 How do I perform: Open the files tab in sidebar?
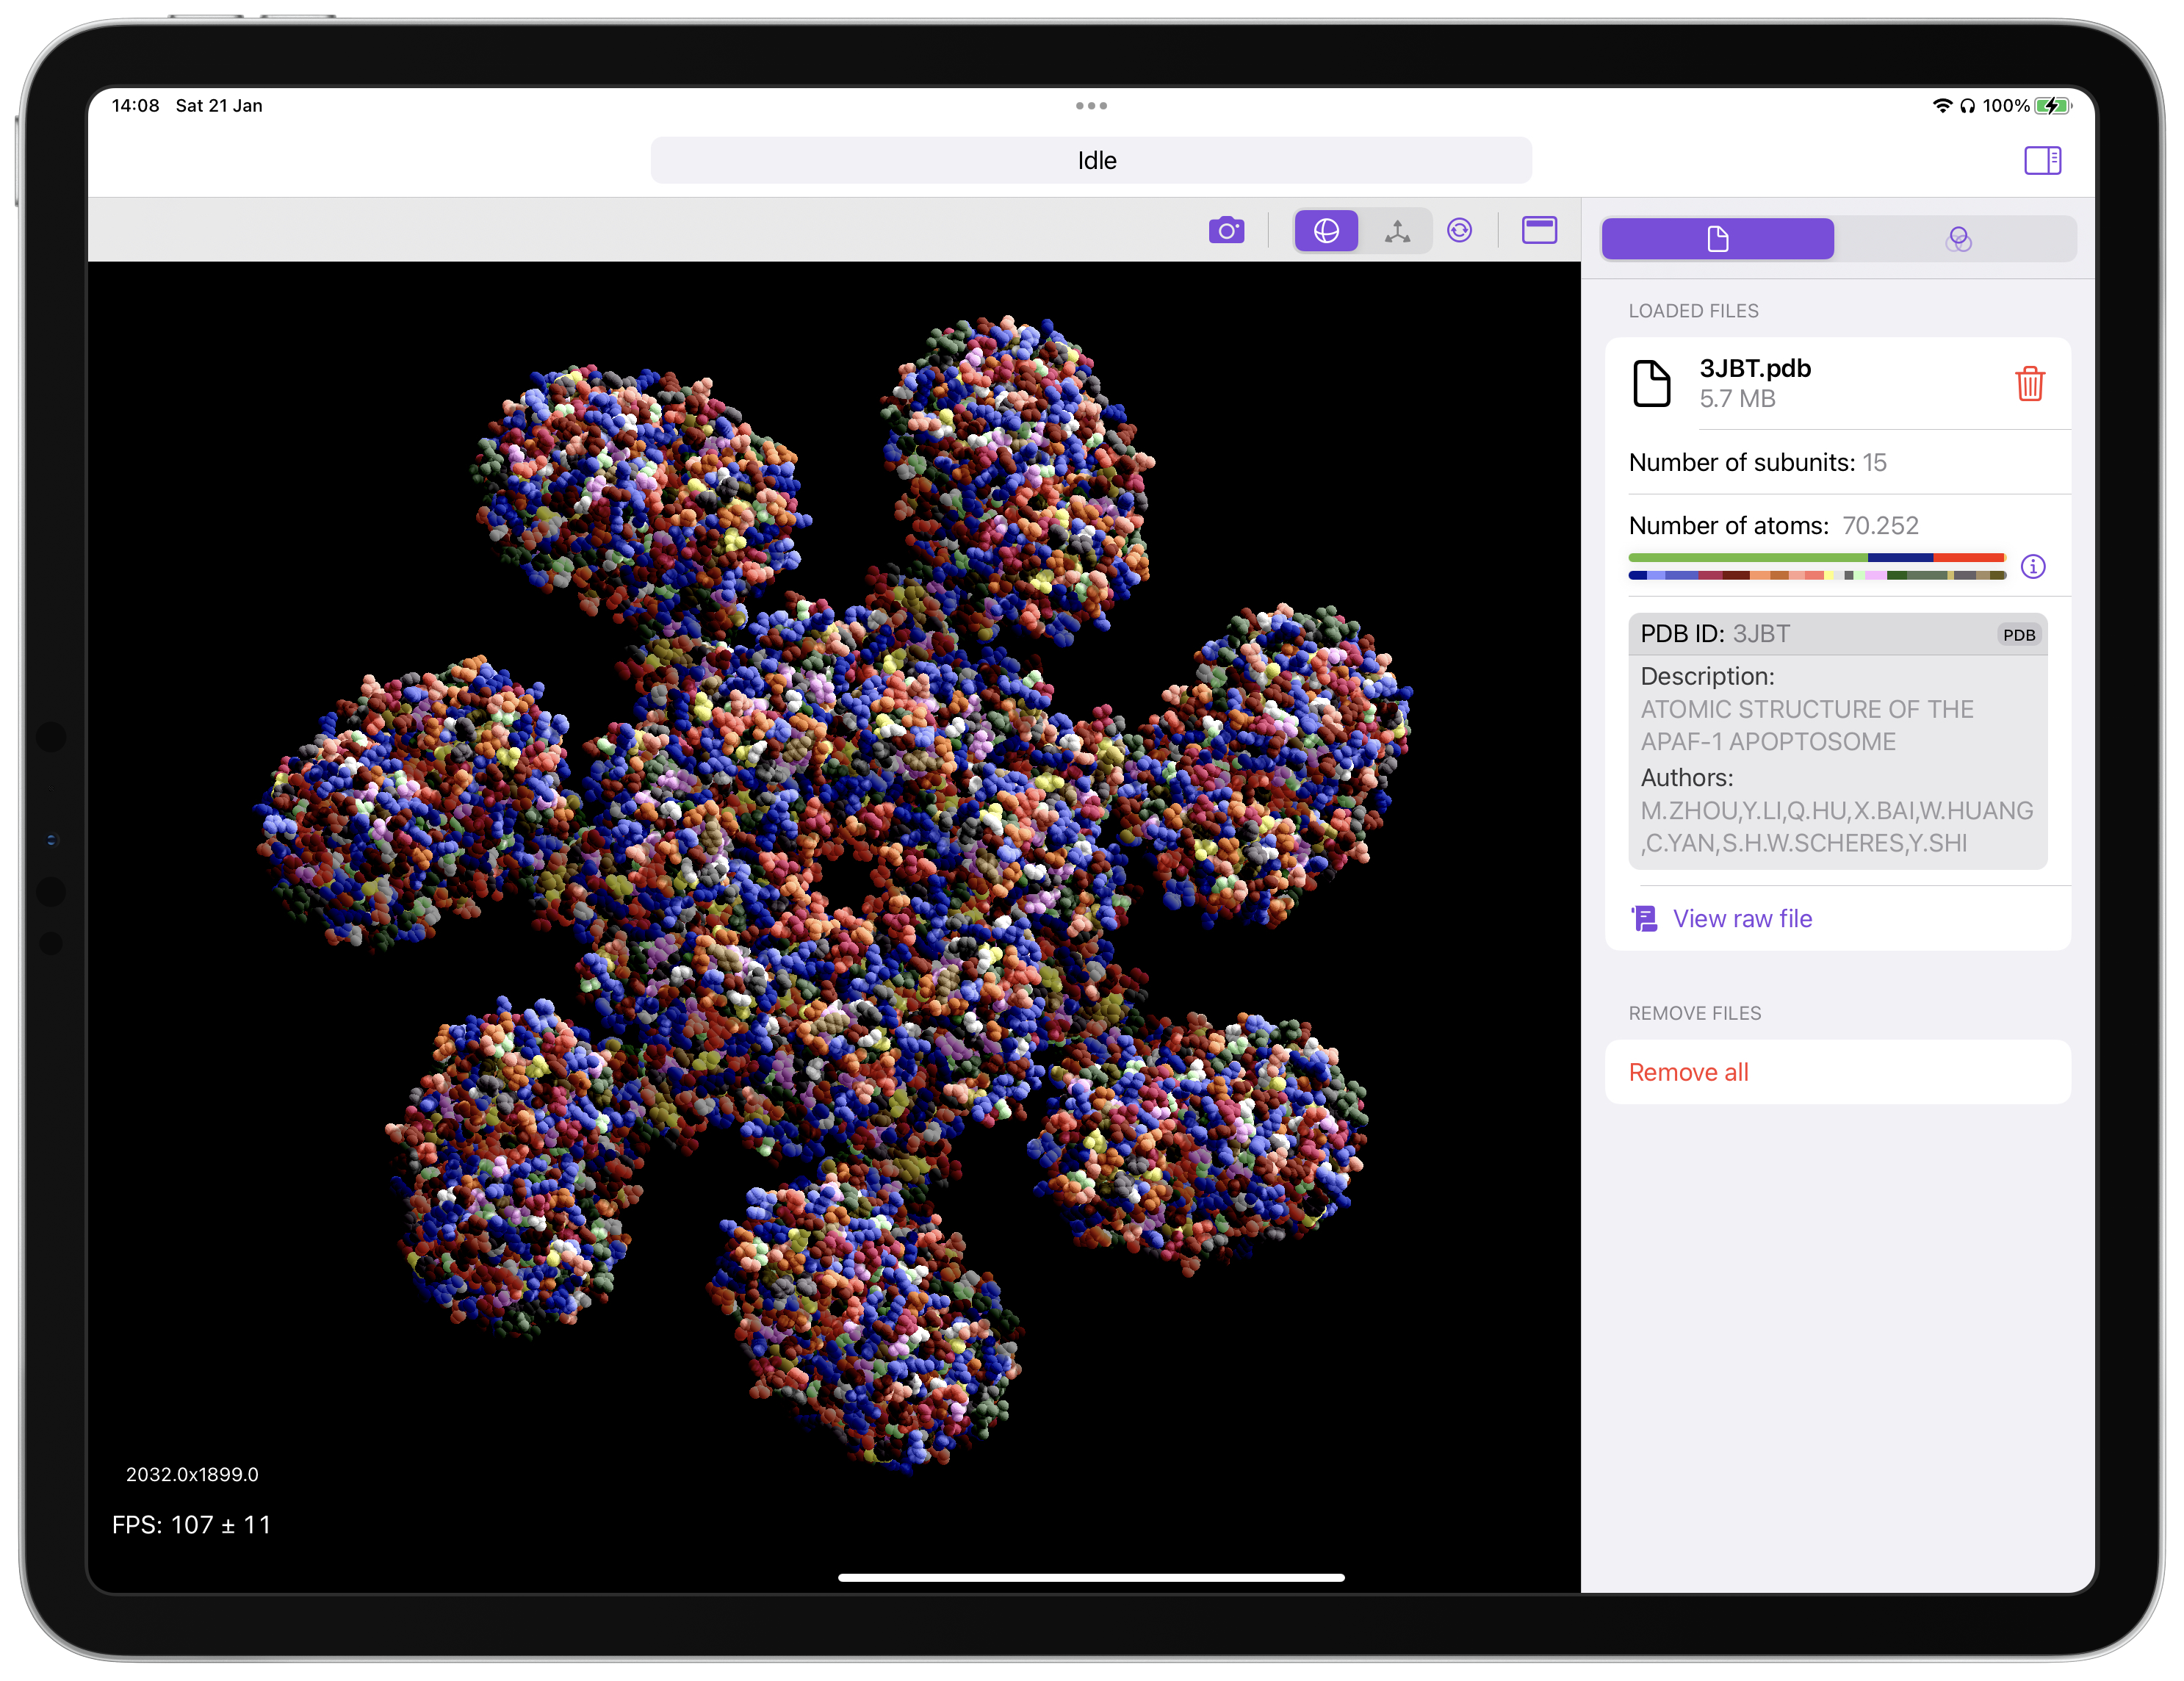pyautogui.click(x=1717, y=239)
